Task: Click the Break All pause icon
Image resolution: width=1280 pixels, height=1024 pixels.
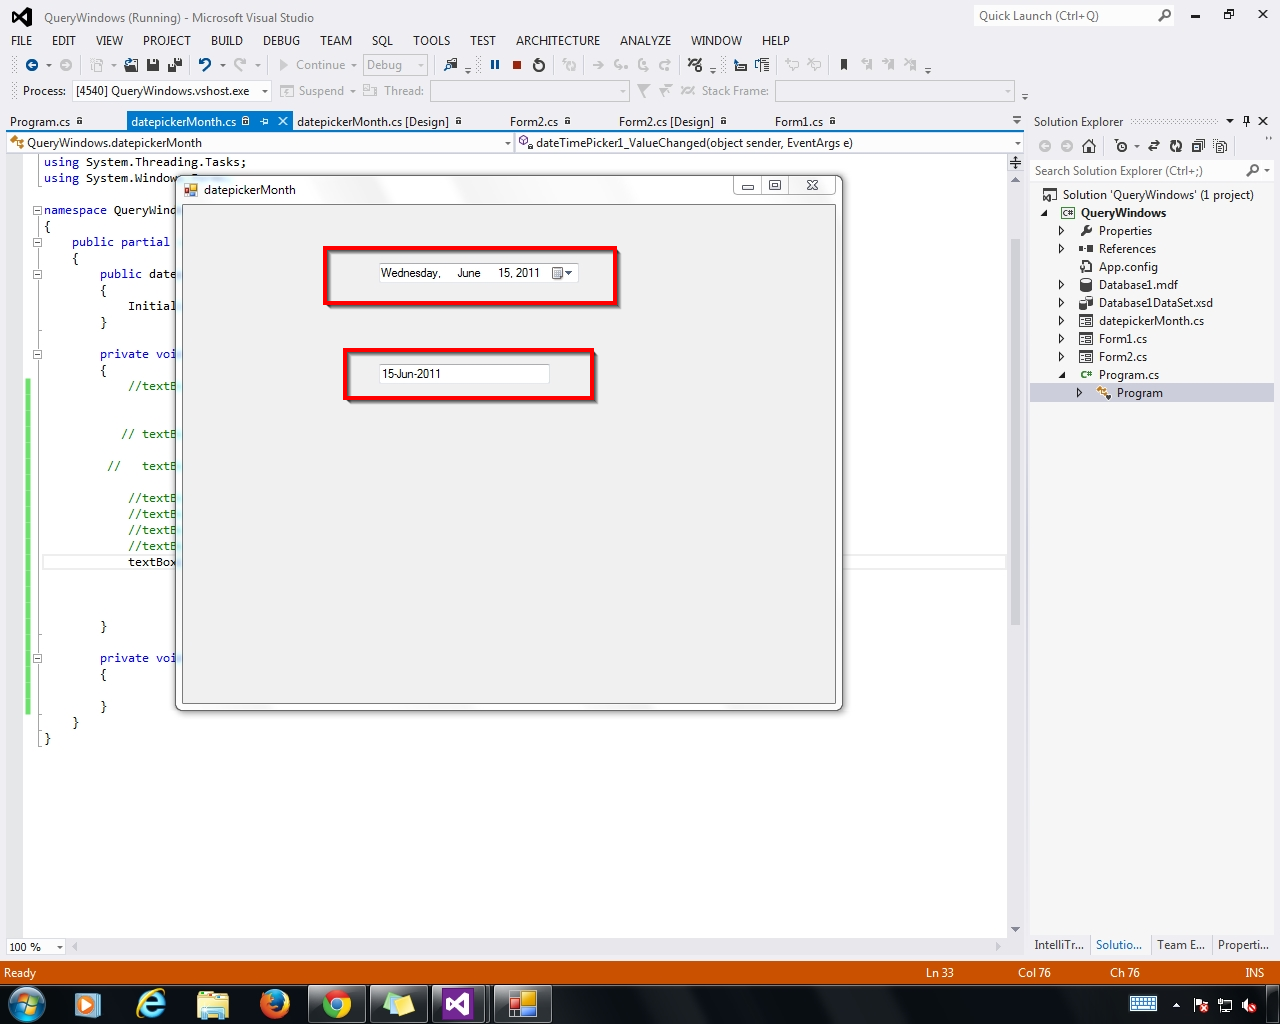Action: [497, 65]
